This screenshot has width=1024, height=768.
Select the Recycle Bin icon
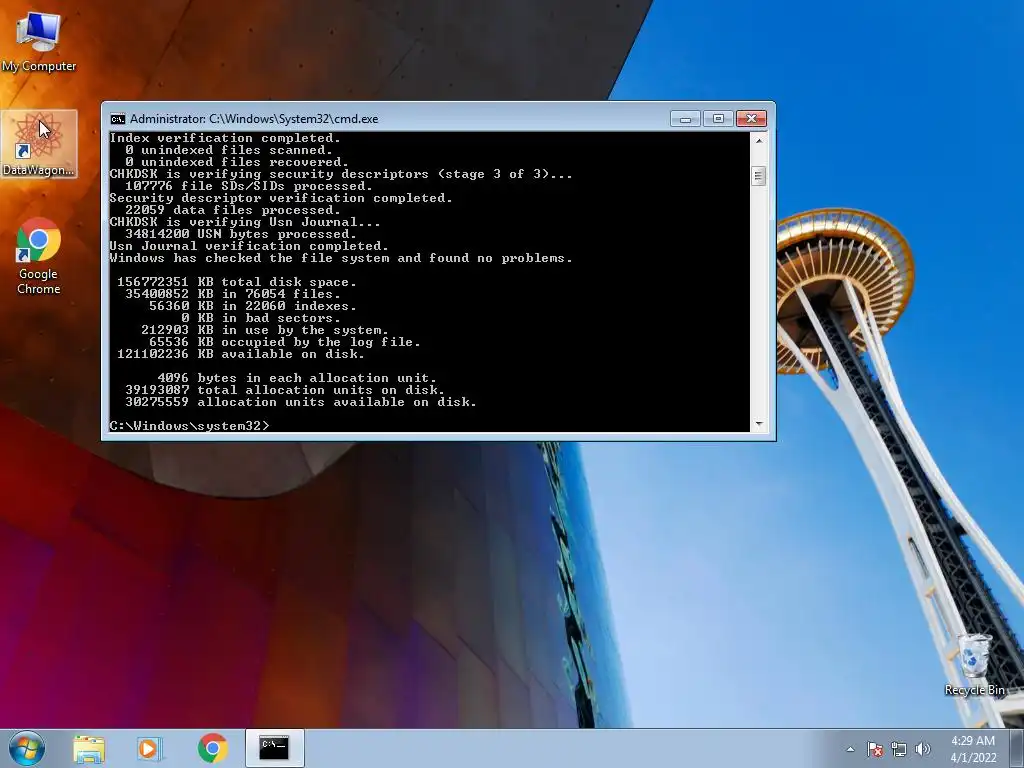[974, 665]
